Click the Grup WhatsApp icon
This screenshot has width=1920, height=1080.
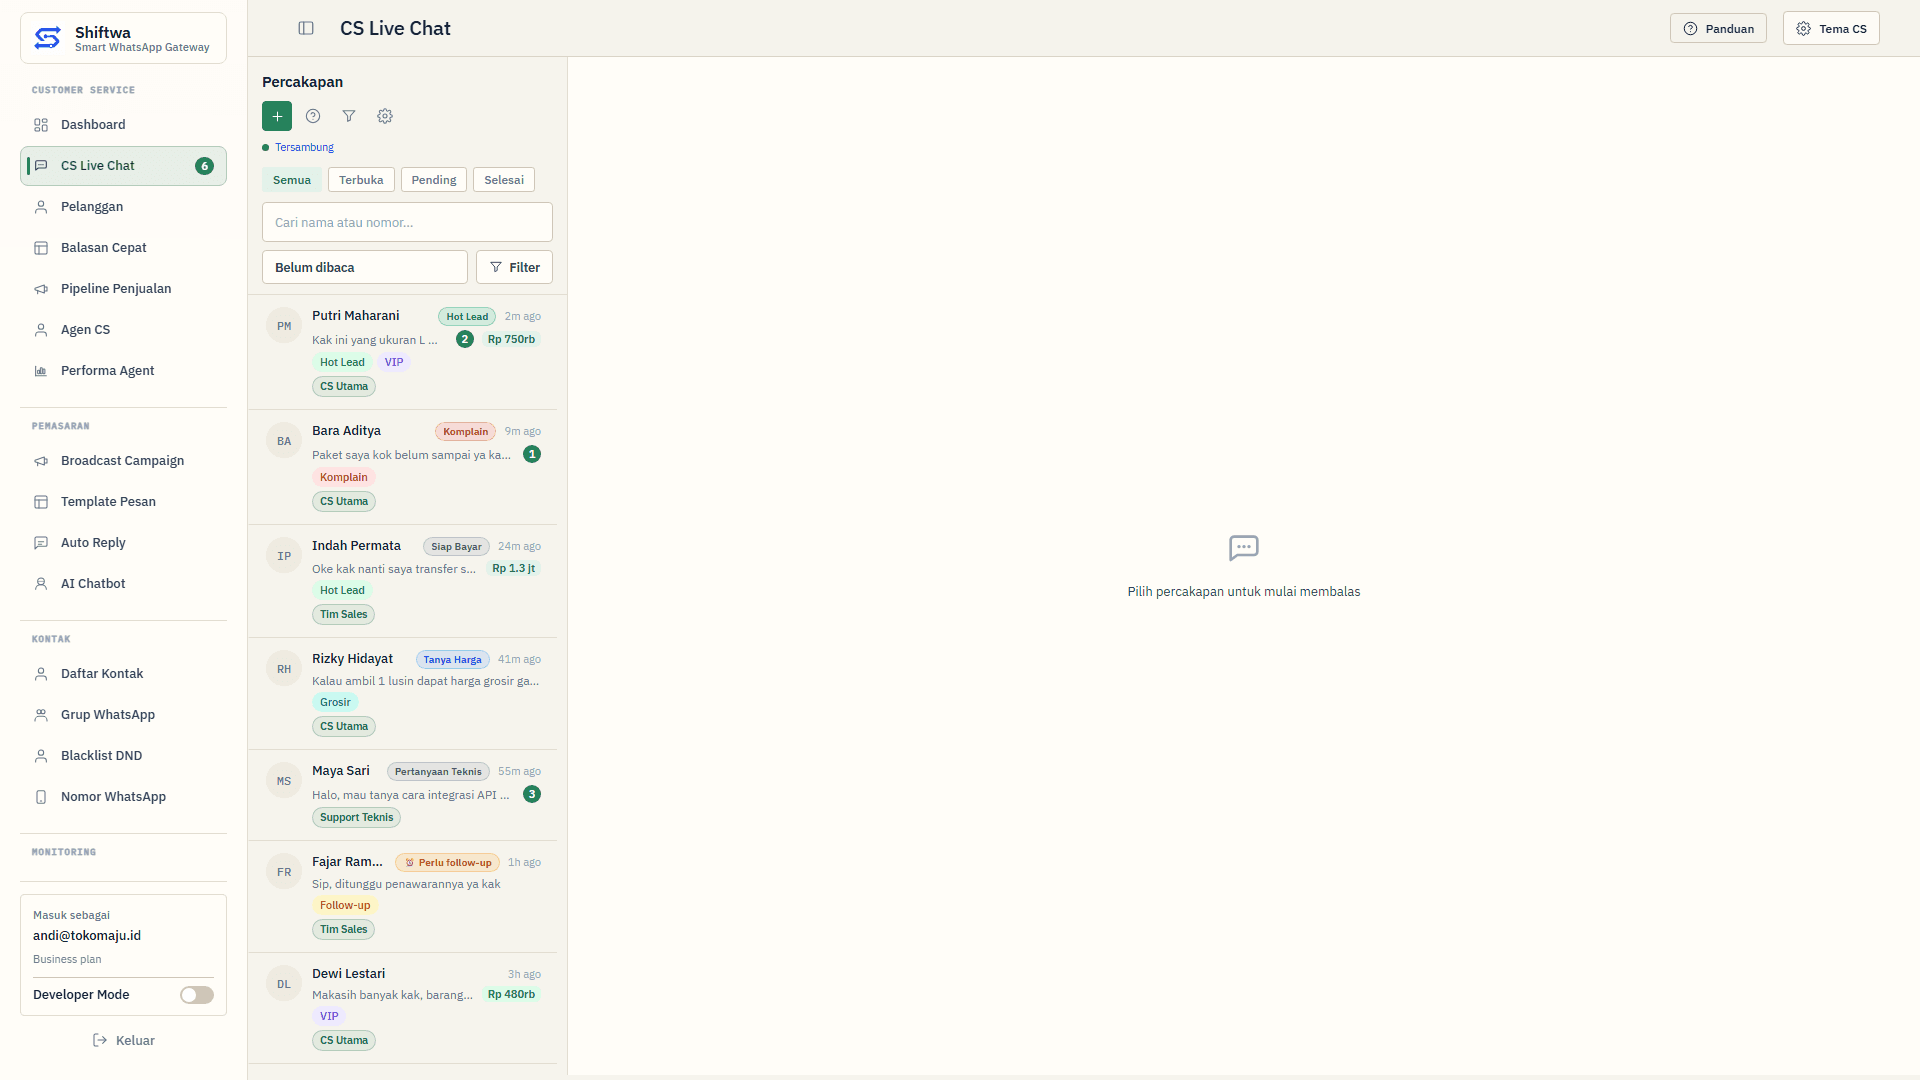point(41,715)
